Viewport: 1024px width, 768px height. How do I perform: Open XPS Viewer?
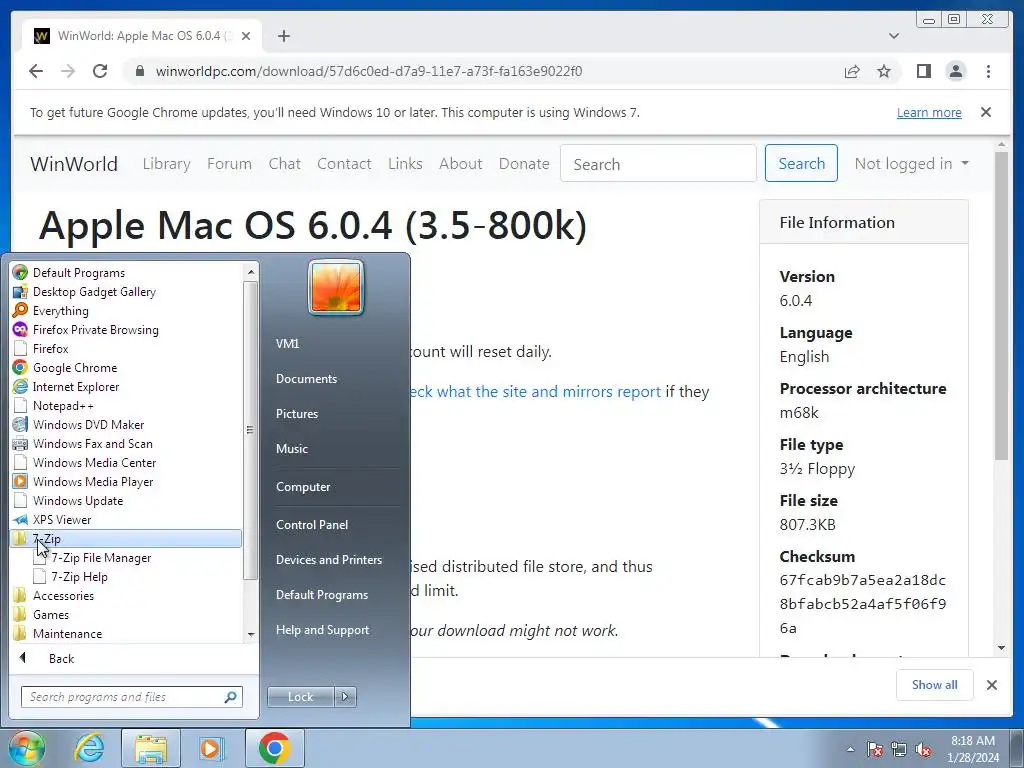click(61, 519)
